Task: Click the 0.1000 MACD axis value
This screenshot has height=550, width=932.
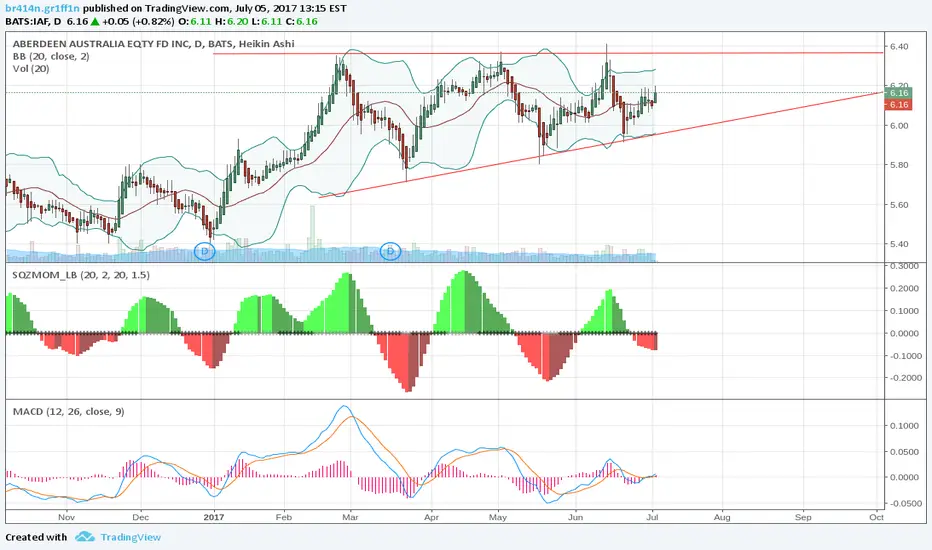Action: click(x=902, y=426)
